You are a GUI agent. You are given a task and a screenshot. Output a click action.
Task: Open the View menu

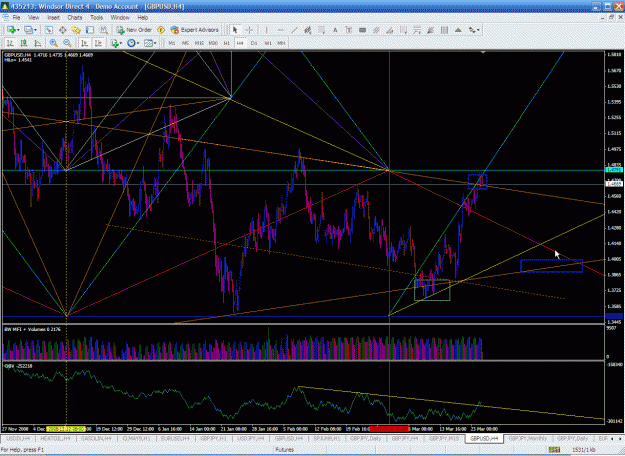pos(33,18)
